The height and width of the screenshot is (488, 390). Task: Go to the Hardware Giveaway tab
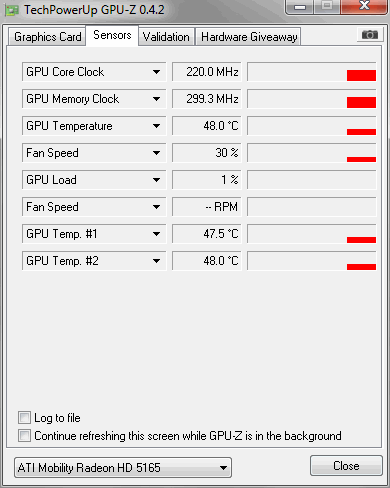(x=249, y=37)
